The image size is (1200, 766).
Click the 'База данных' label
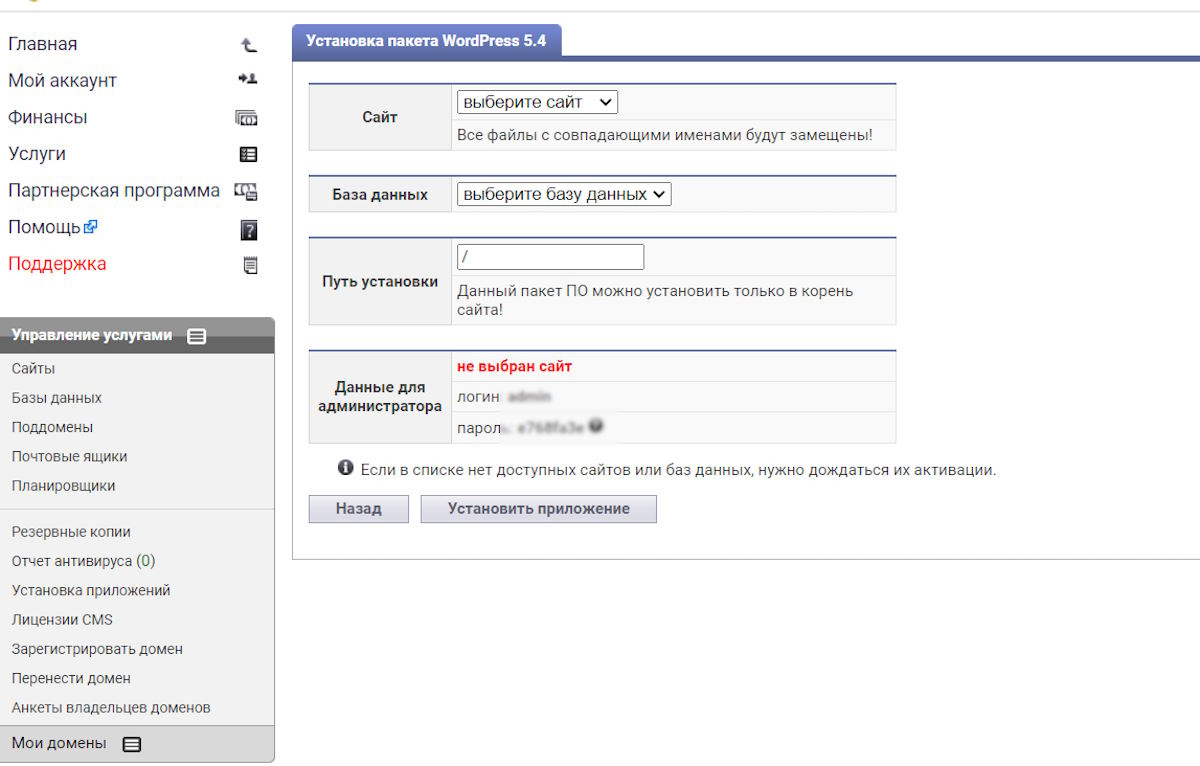[x=380, y=195]
